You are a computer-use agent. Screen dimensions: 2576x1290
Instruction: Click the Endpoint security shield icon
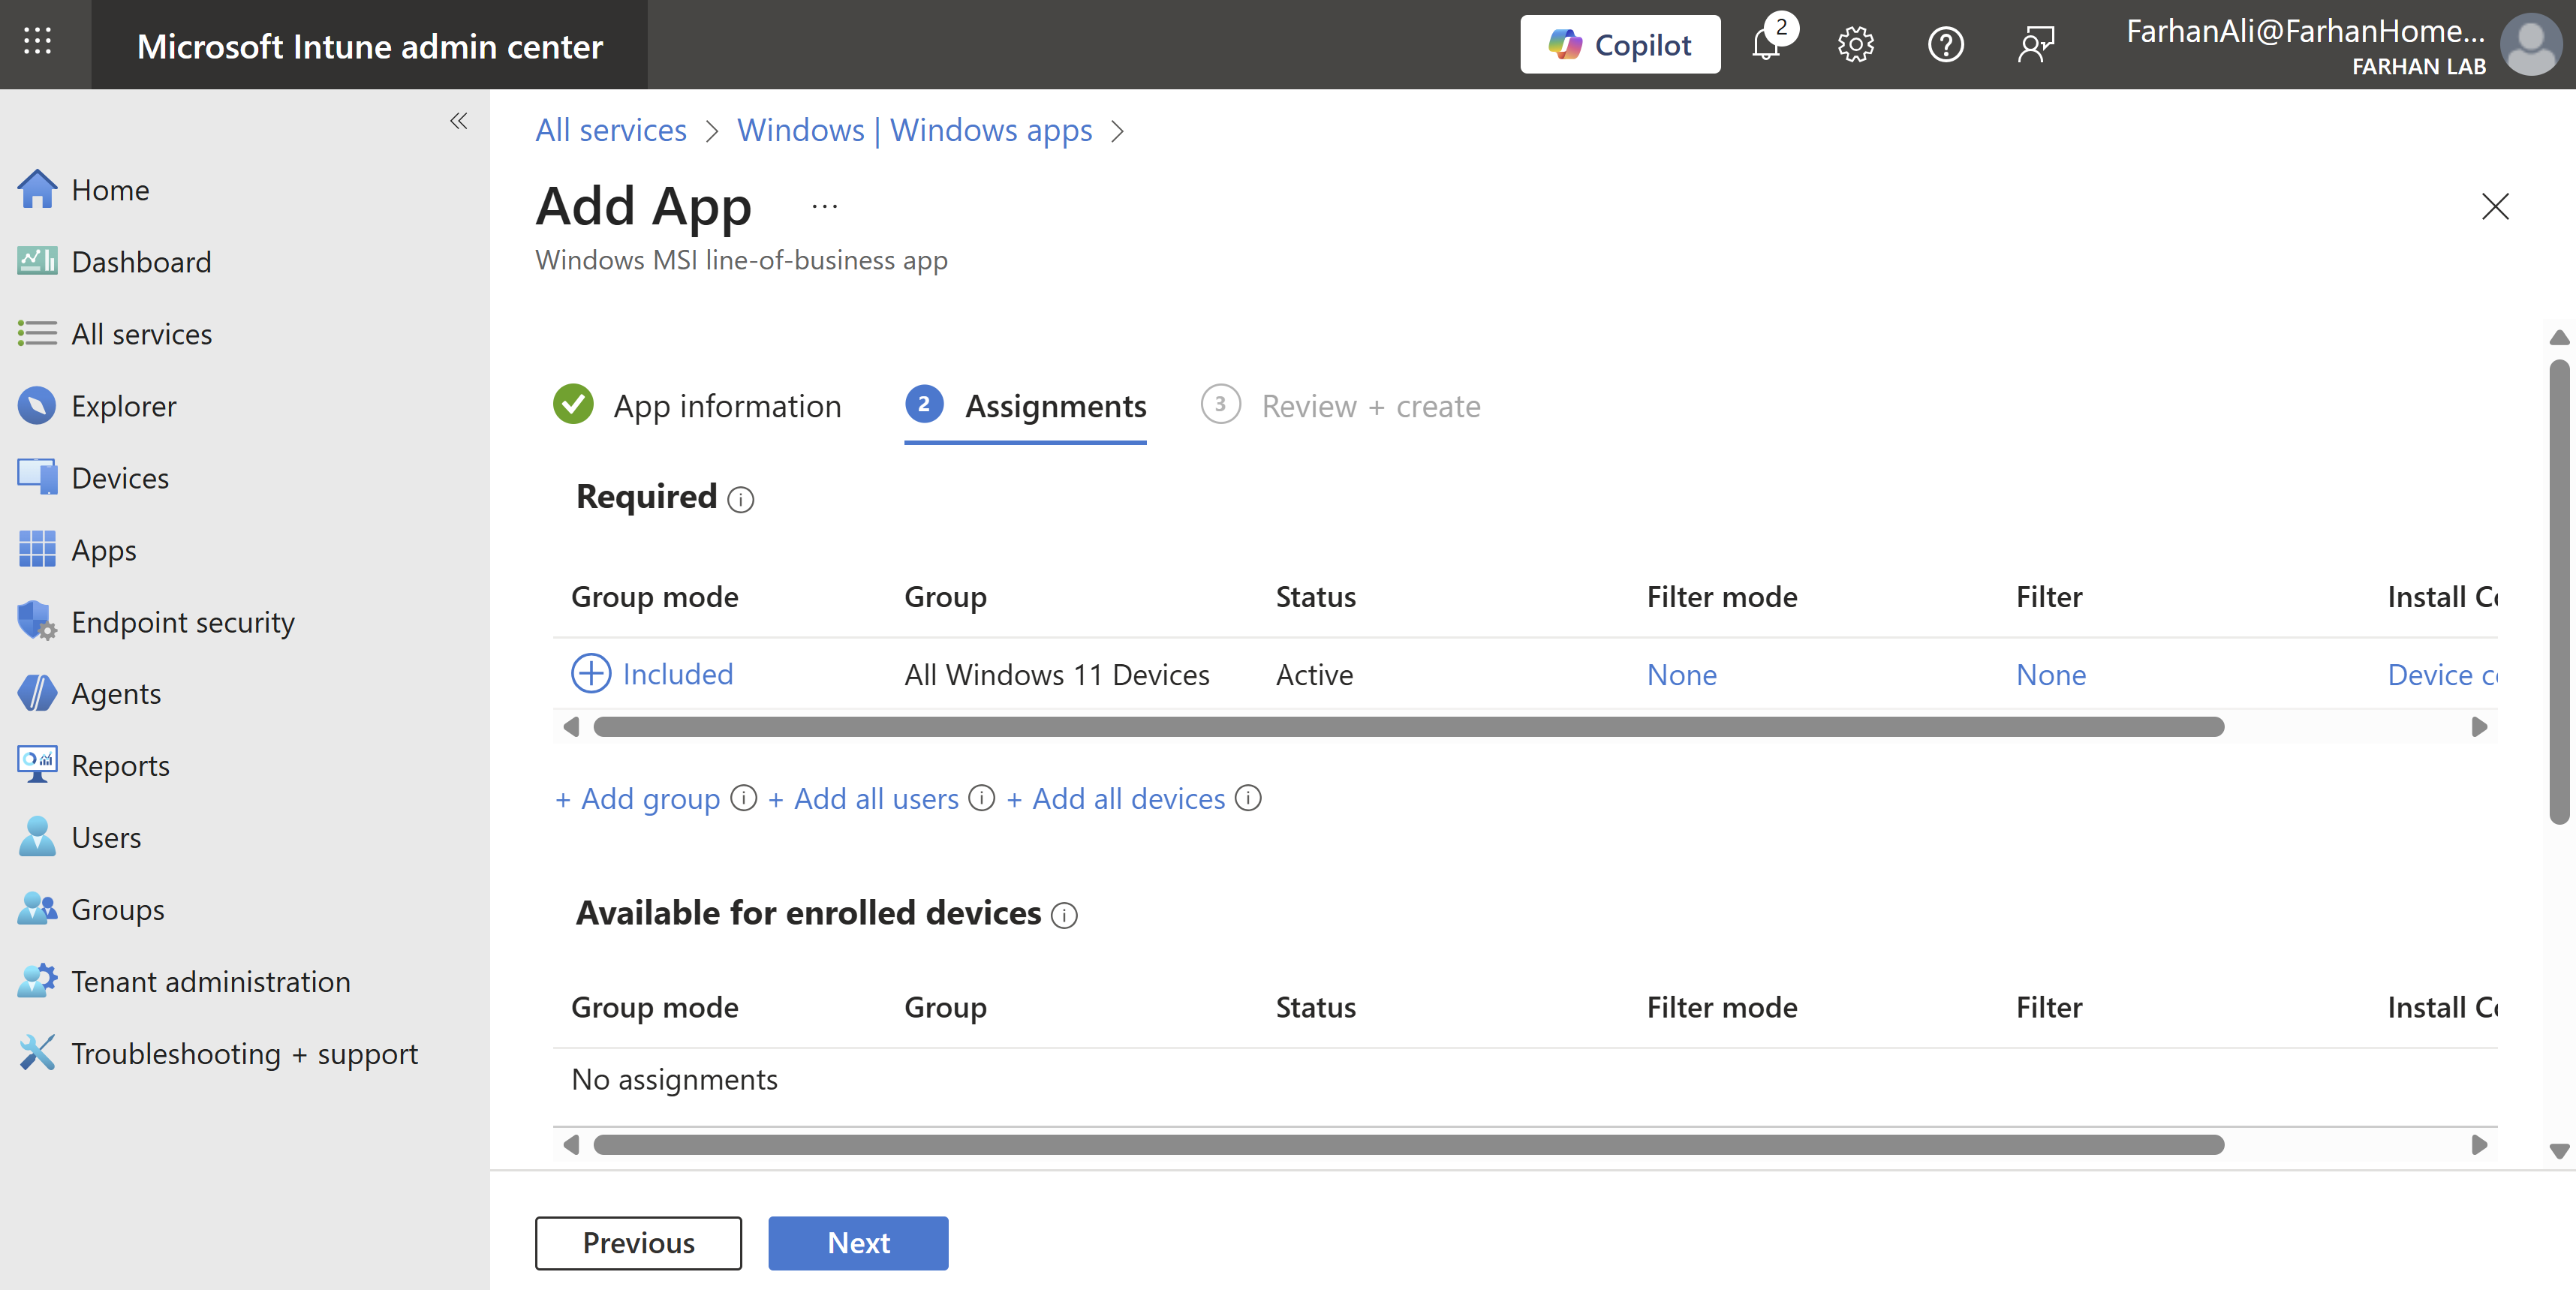[x=37, y=621]
